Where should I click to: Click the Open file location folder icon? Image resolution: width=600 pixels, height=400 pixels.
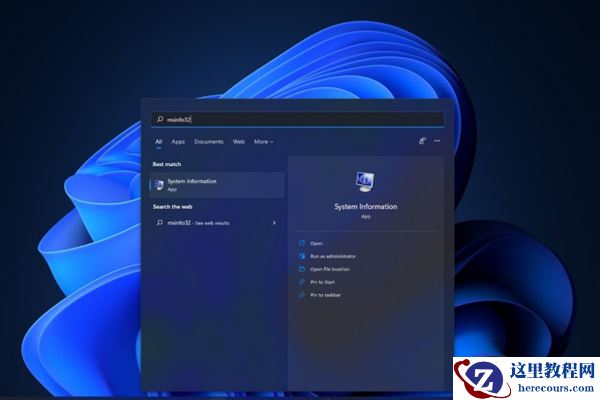(x=302, y=269)
